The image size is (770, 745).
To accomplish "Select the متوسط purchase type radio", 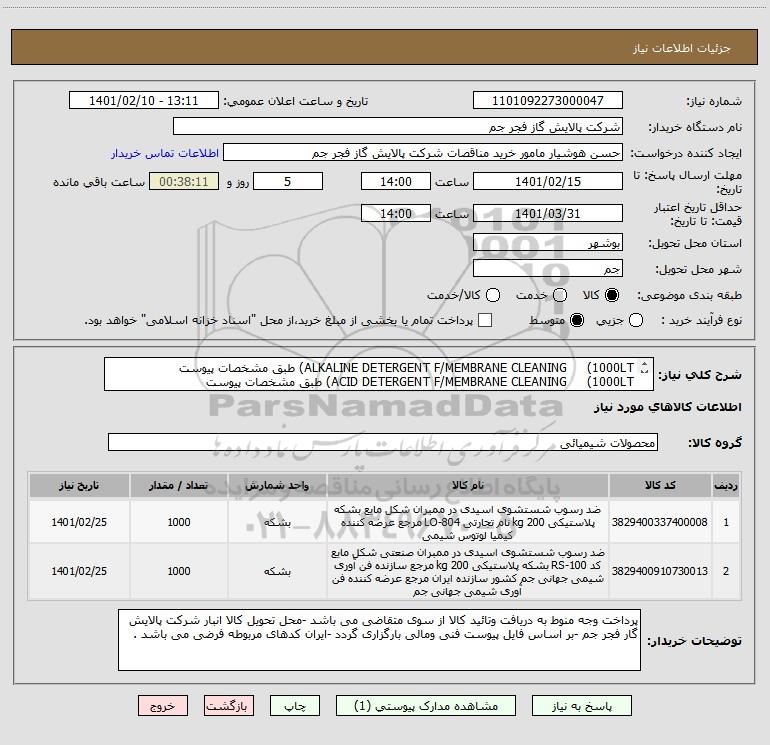I will tap(577, 320).
